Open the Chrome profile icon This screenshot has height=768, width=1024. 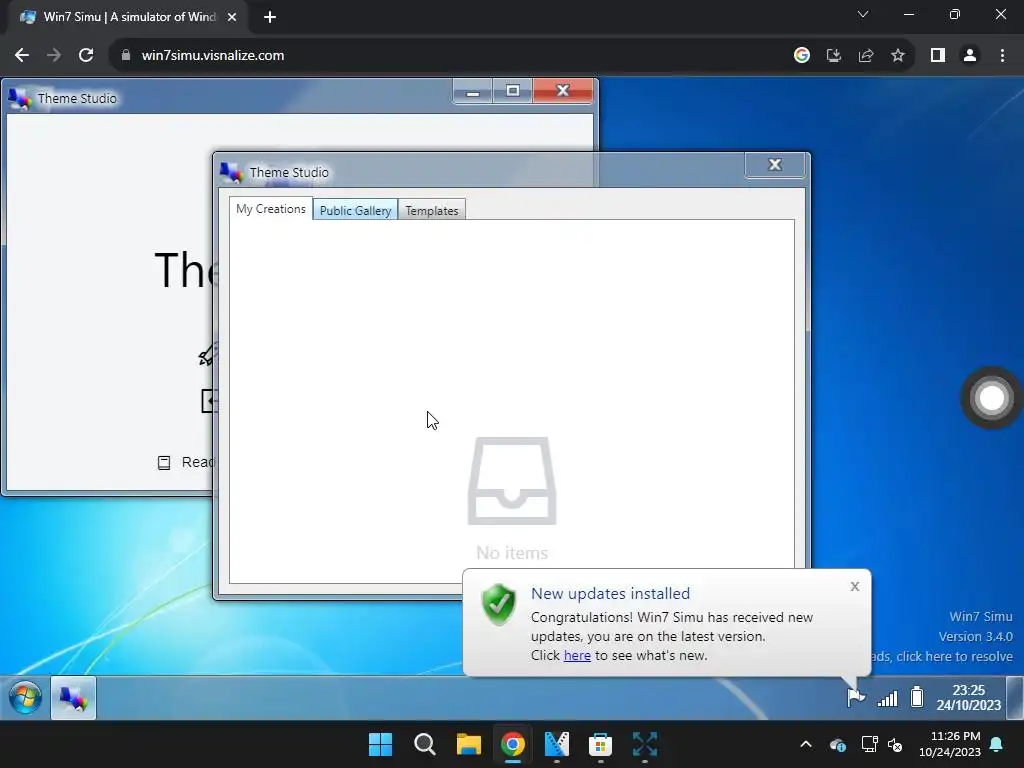970,56
